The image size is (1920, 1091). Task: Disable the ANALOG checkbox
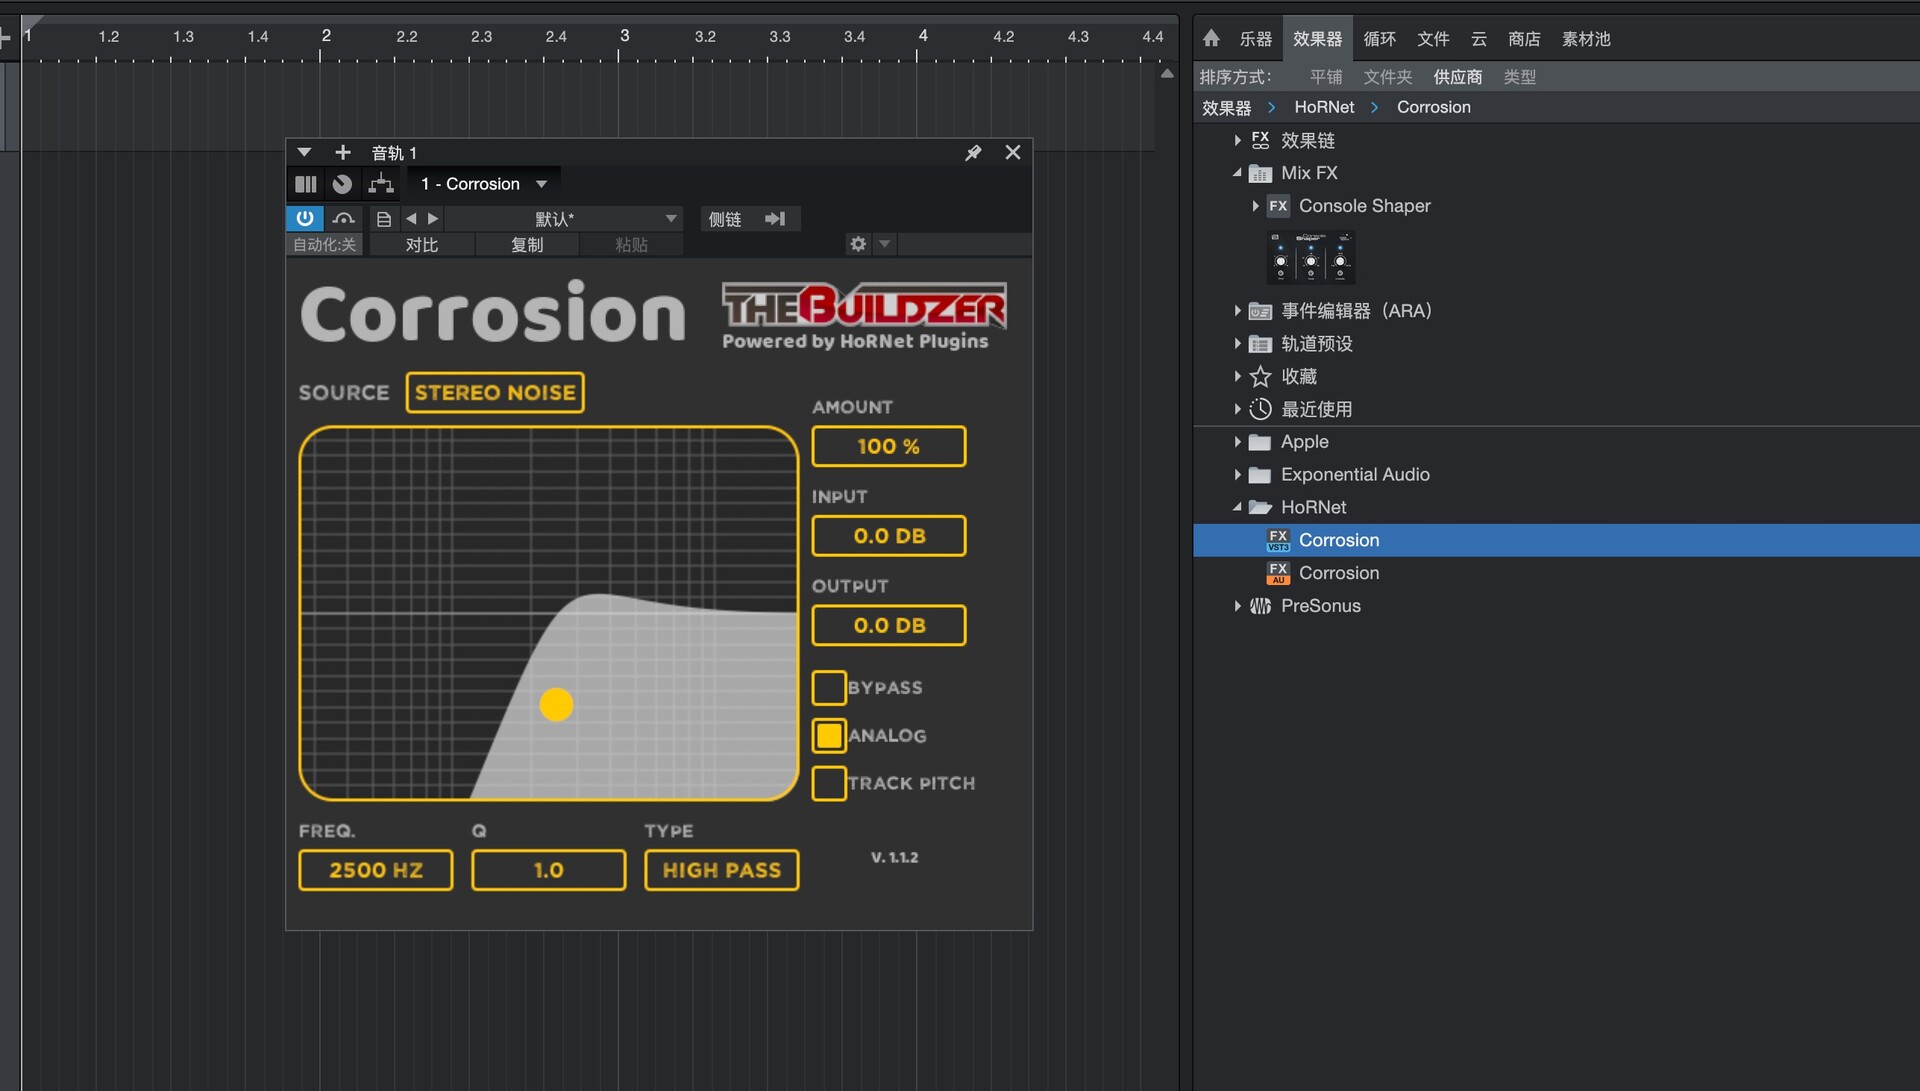pos(829,736)
